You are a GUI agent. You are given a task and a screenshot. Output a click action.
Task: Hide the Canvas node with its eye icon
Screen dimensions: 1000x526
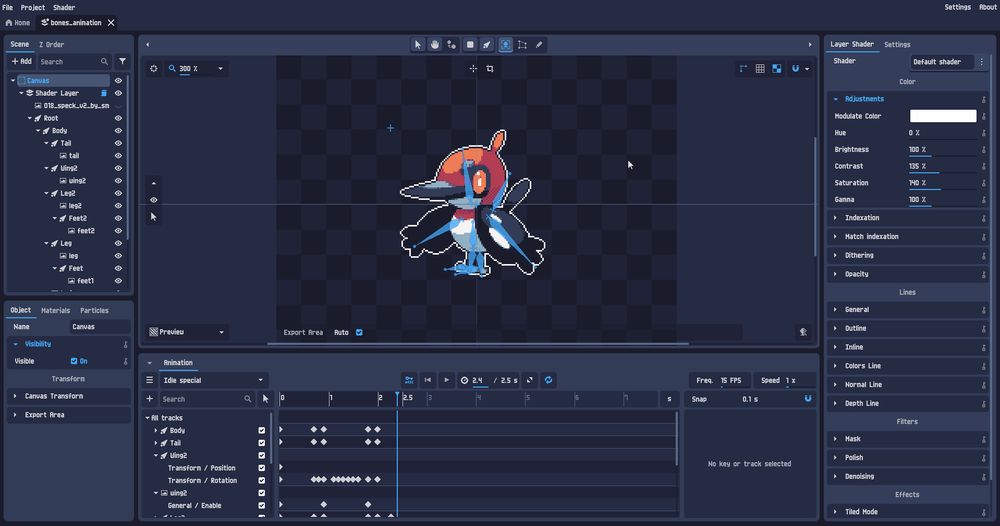coord(118,80)
